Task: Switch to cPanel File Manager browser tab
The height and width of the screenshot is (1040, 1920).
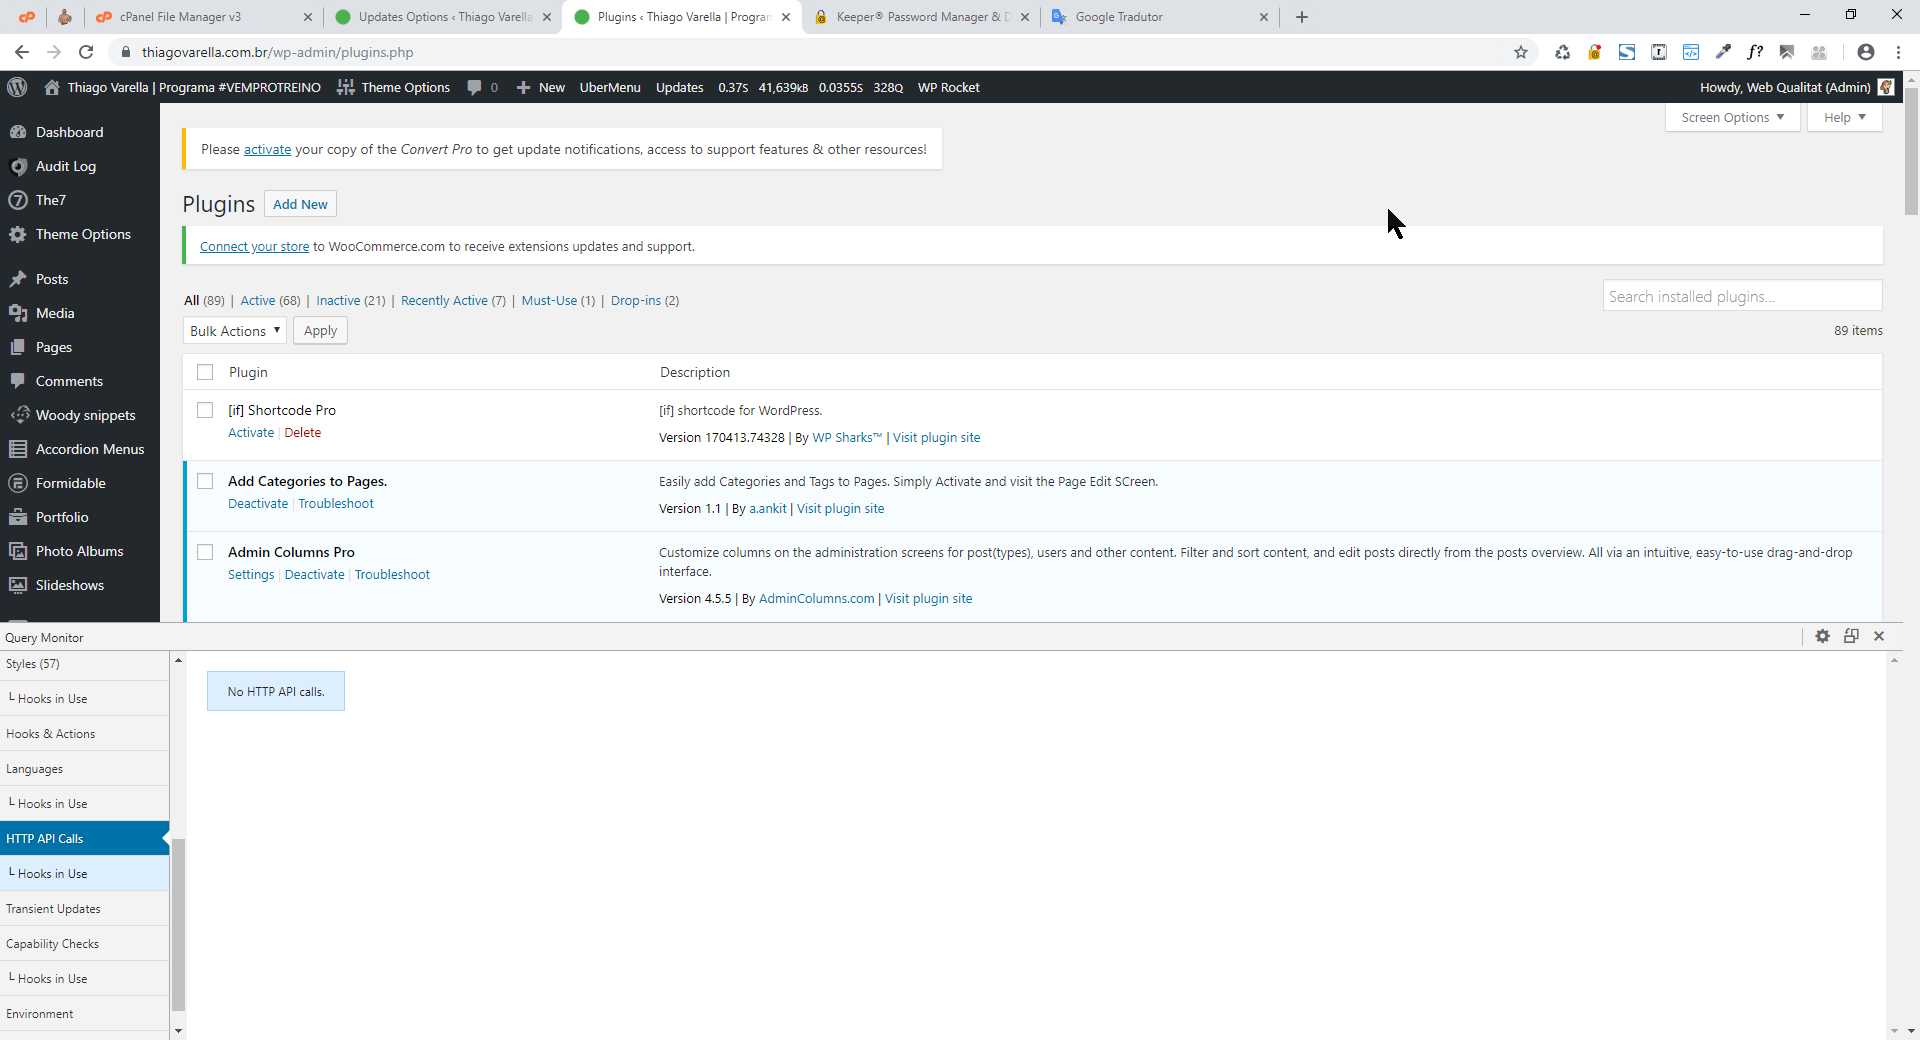Action: pyautogui.click(x=202, y=17)
